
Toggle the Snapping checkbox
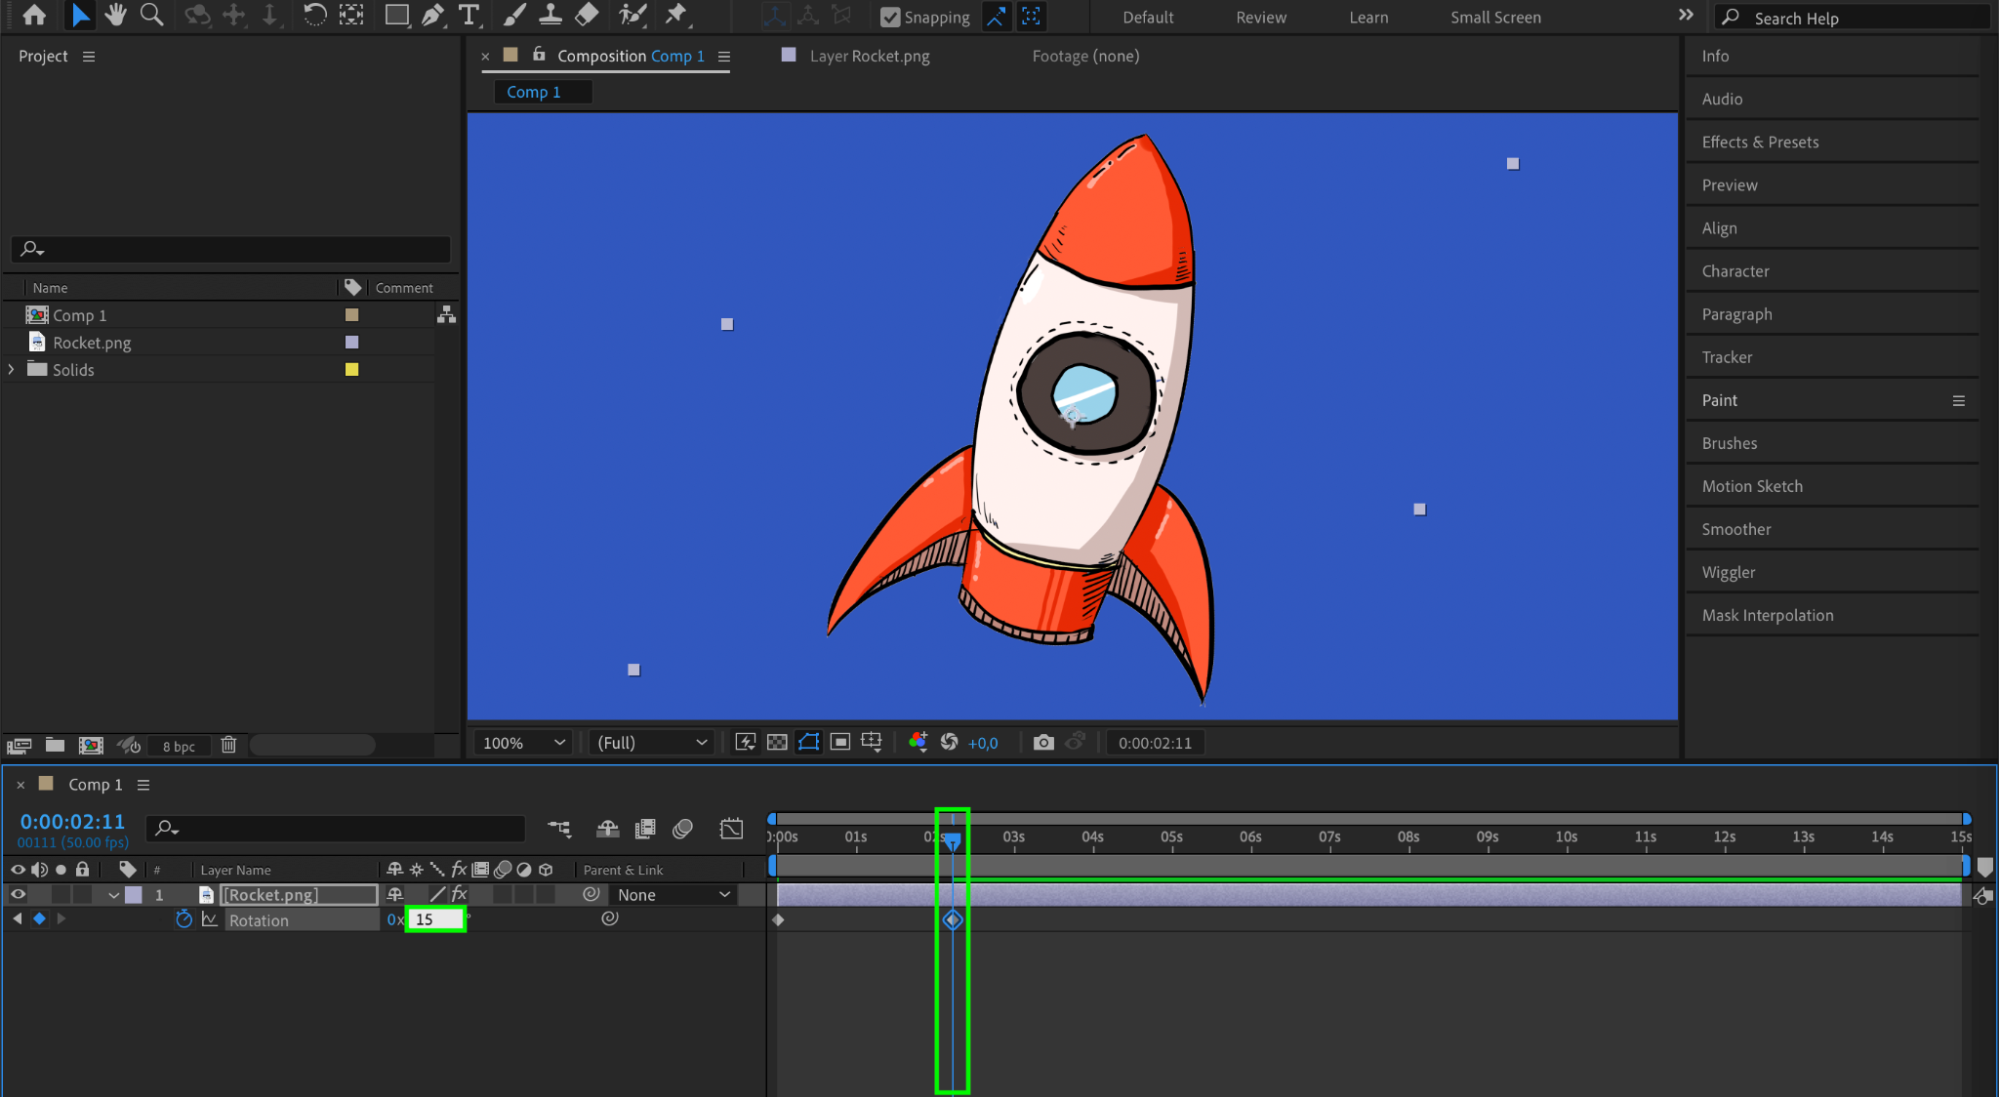[889, 17]
